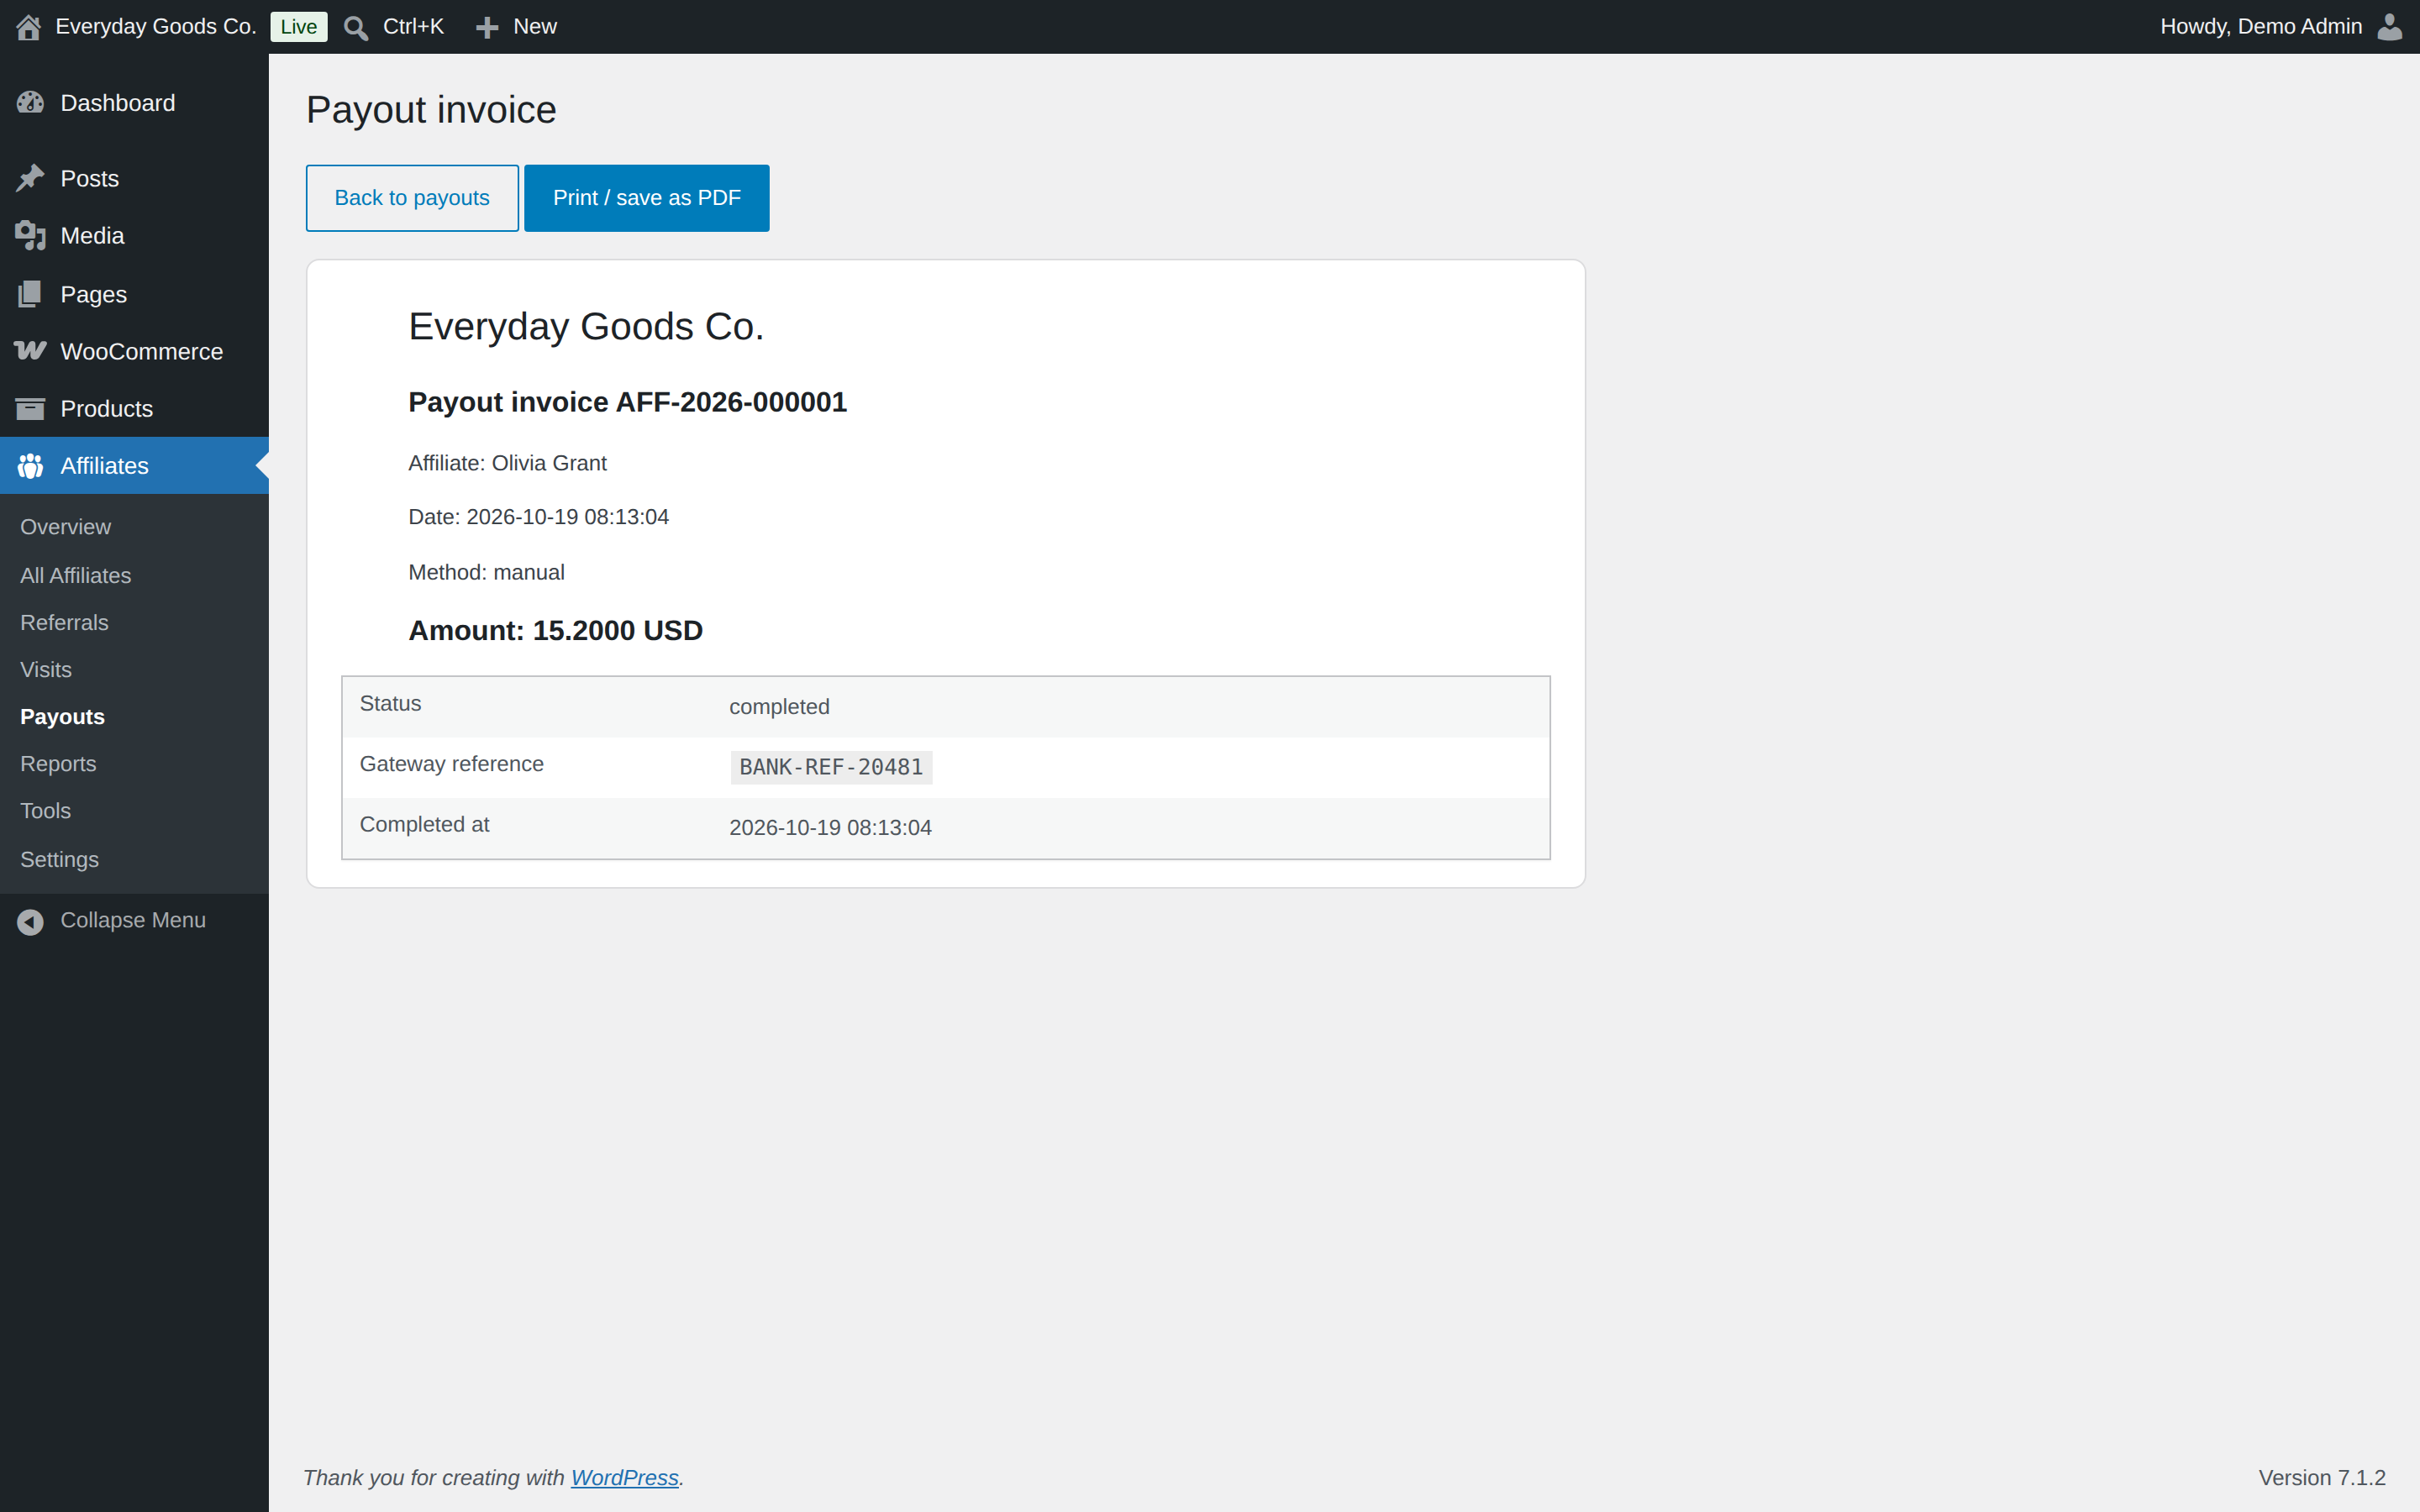
Task: Click the WooCommerce W icon
Action: [30, 351]
